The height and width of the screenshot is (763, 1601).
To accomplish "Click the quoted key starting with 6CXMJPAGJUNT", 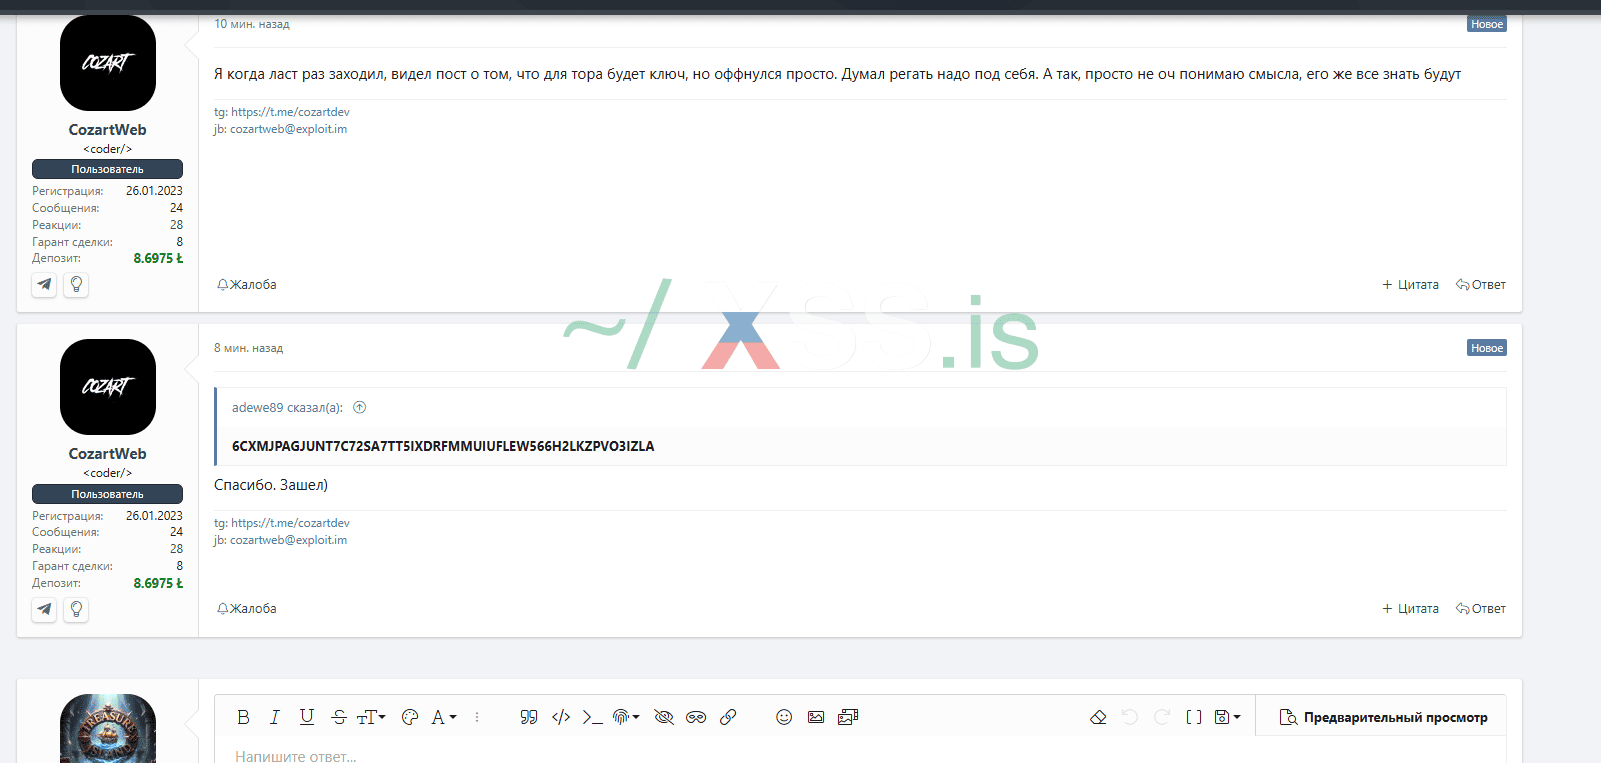I will coord(443,446).
